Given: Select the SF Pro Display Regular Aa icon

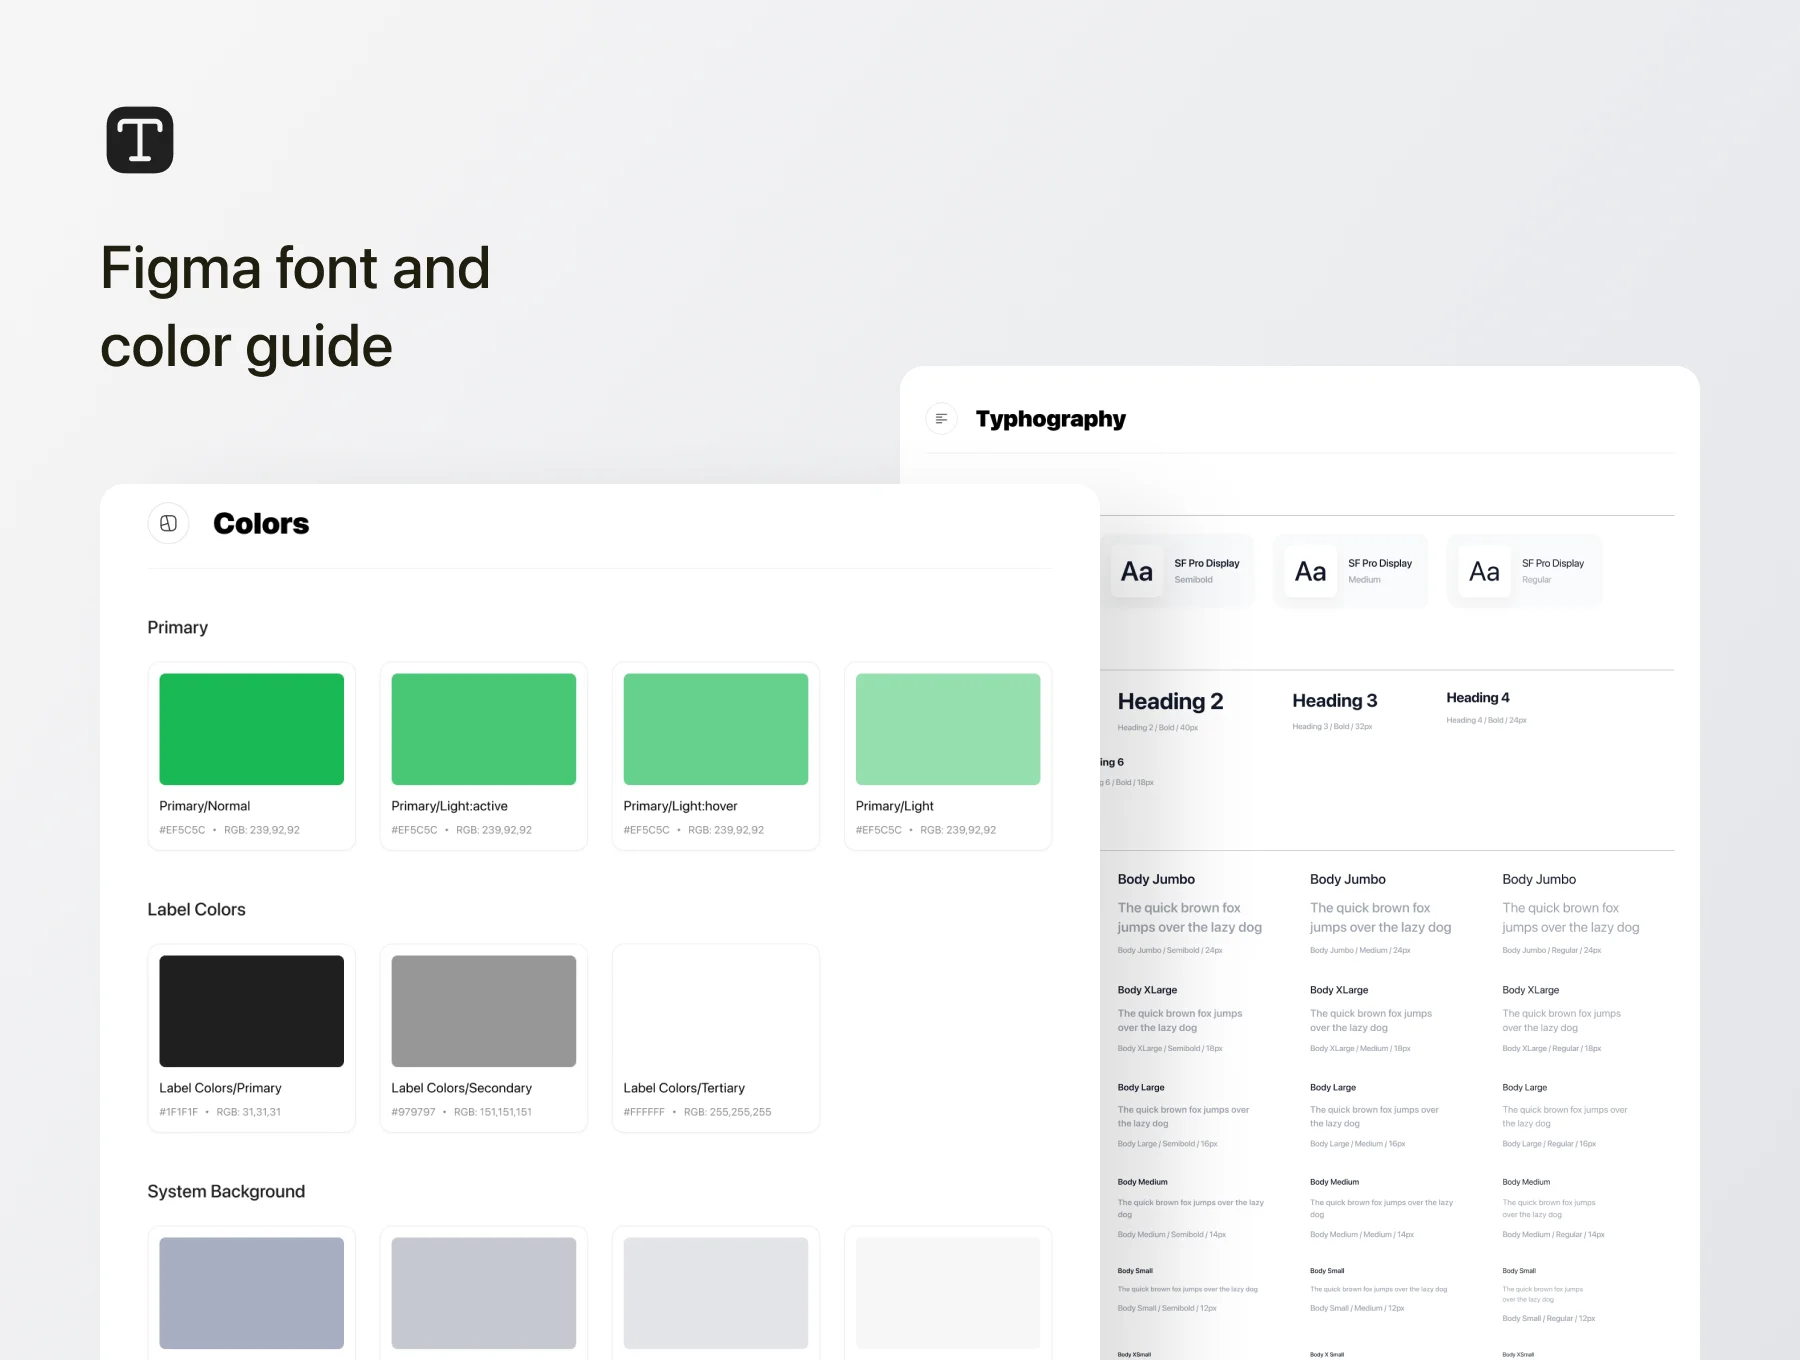Looking at the screenshot, I should click(1484, 570).
